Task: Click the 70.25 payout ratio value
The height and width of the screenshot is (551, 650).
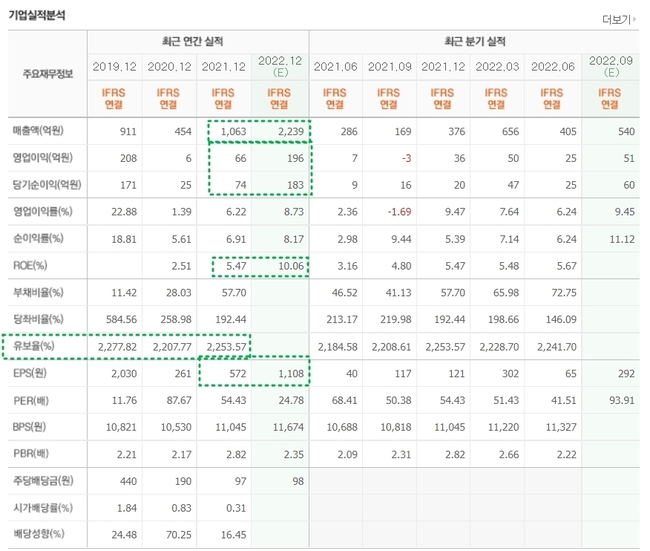Action: click(x=179, y=535)
